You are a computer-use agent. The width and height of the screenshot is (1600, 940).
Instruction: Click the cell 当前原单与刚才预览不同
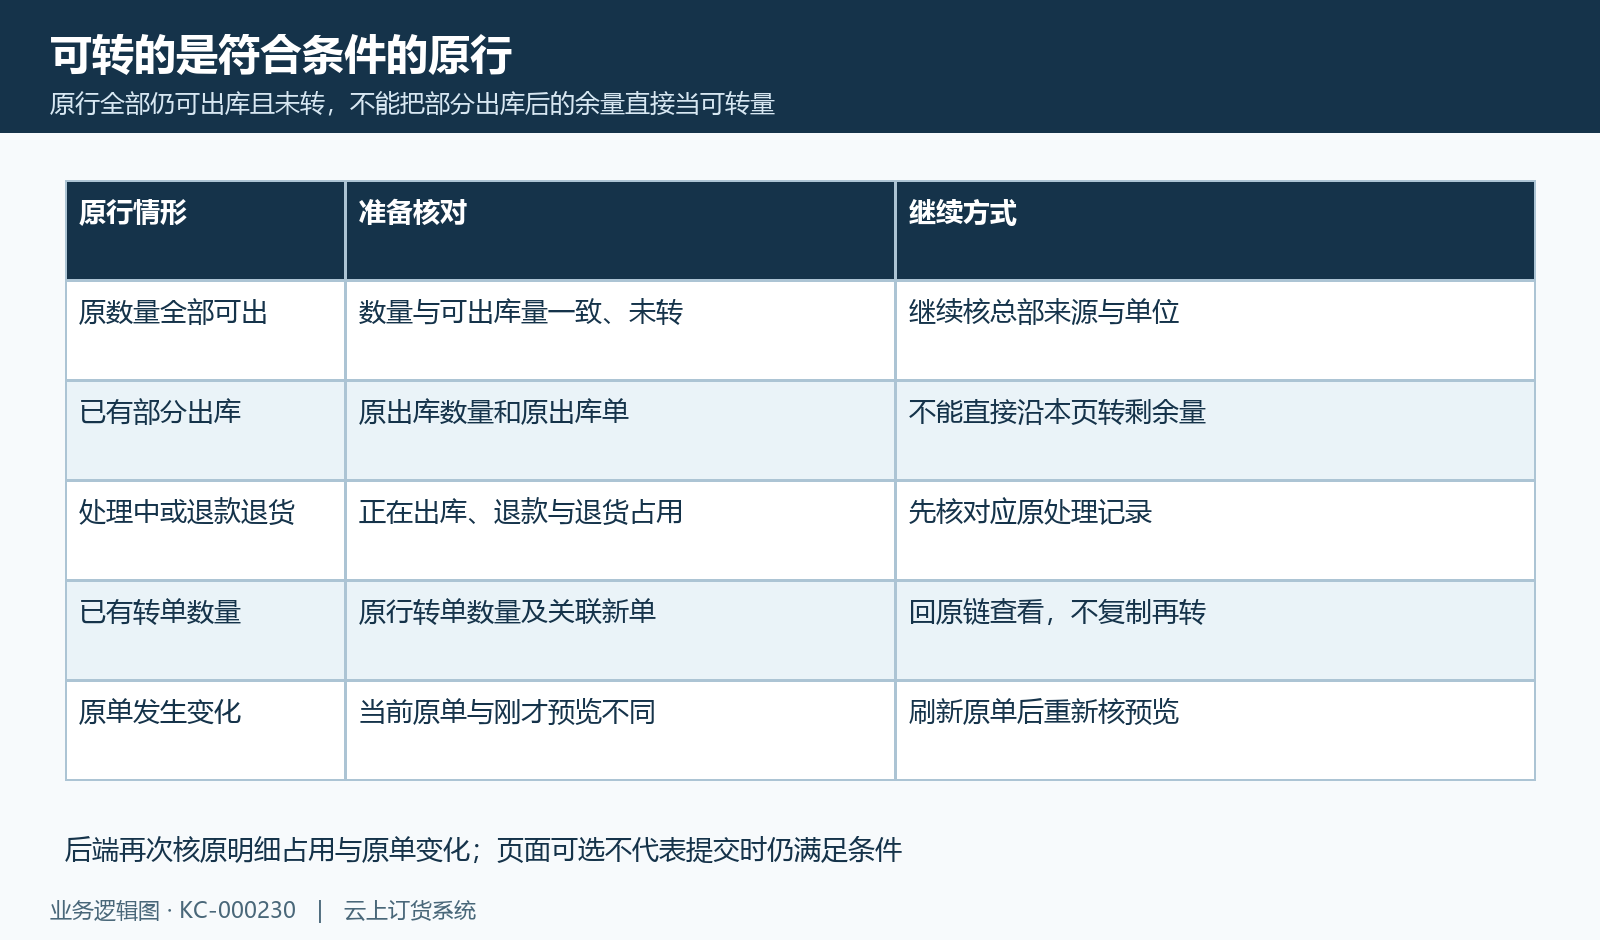pos(620,731)
